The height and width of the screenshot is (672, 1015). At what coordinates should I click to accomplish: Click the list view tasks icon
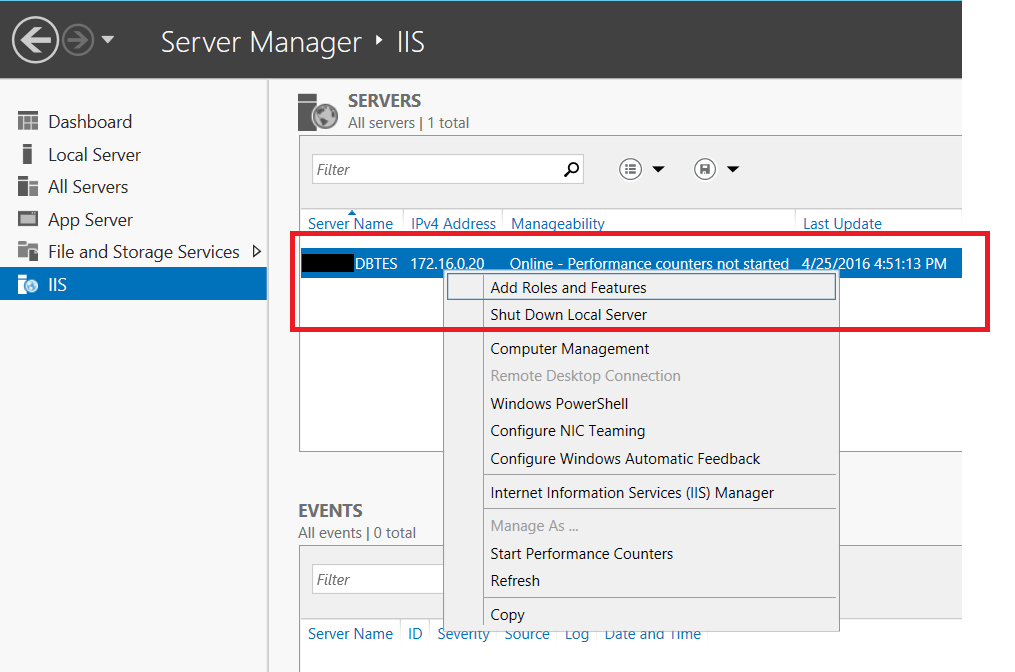coord(629,168)
